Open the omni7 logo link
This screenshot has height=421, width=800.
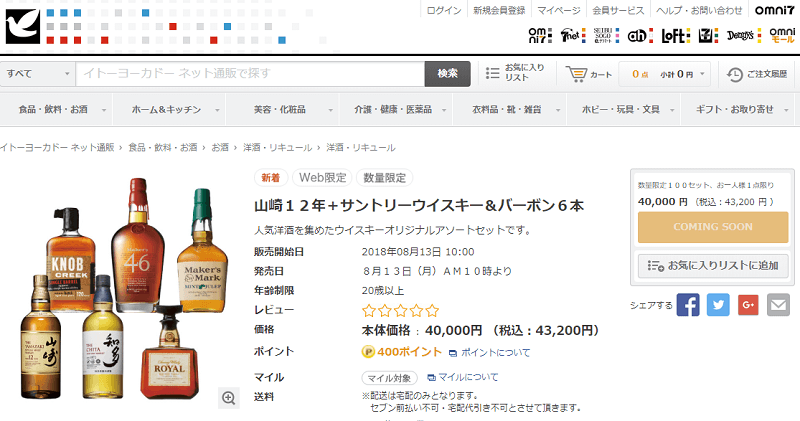774,10
